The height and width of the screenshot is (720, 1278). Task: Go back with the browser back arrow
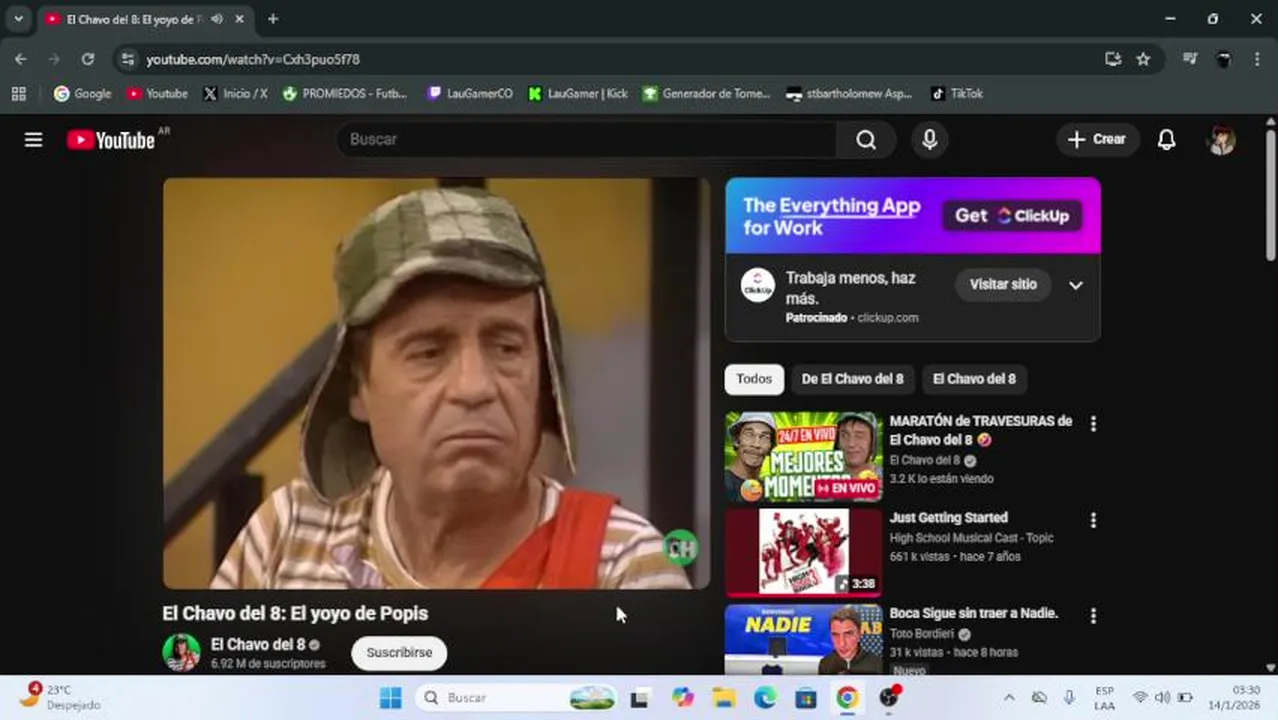pyautogui.click(x=21, y=59)
